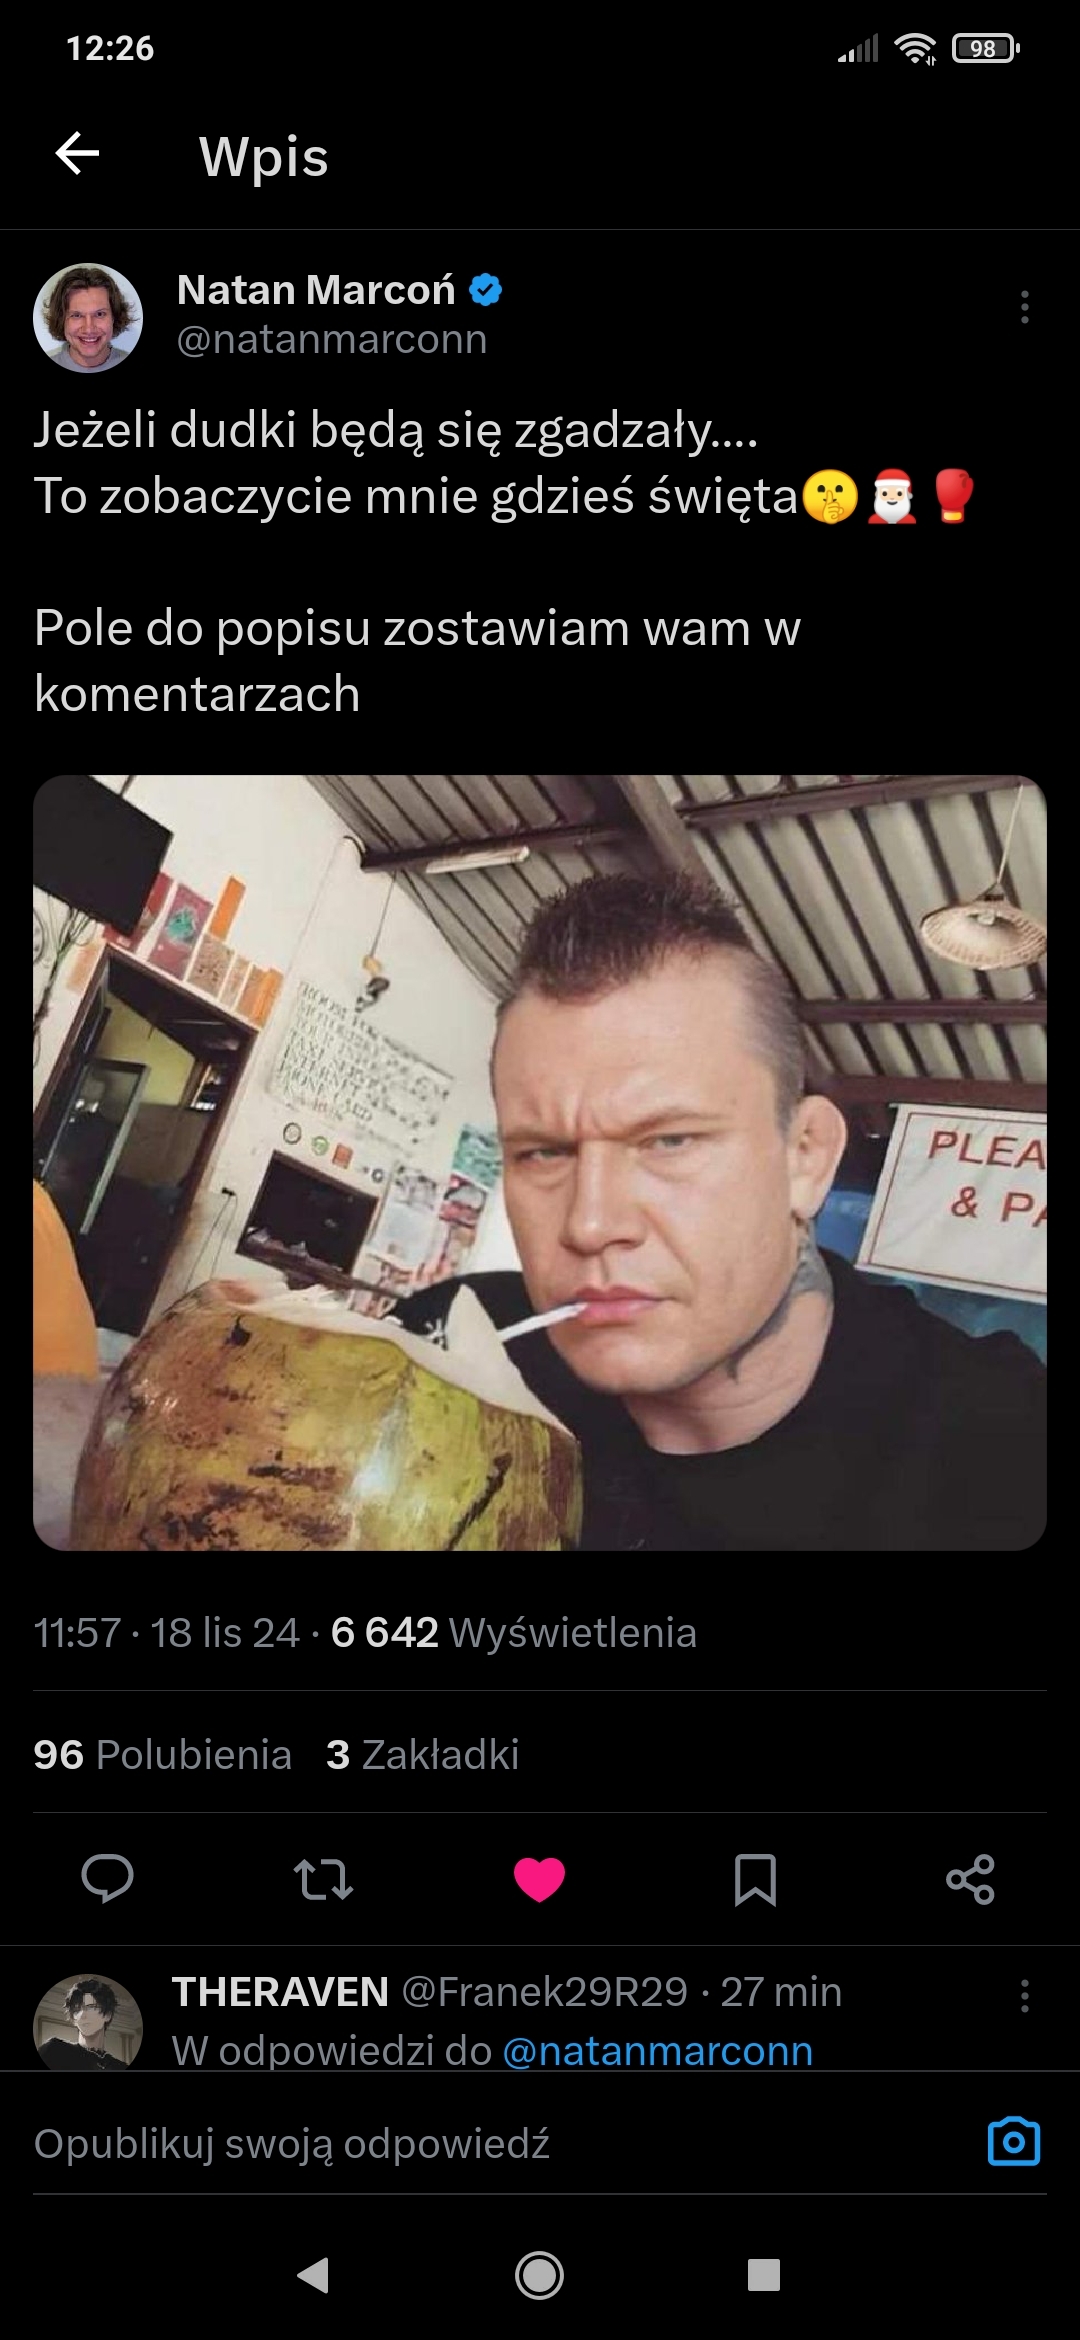Tap the back arrow next to Wpis
Viewport: 1080px width, 2340px height.
(77, 154)
